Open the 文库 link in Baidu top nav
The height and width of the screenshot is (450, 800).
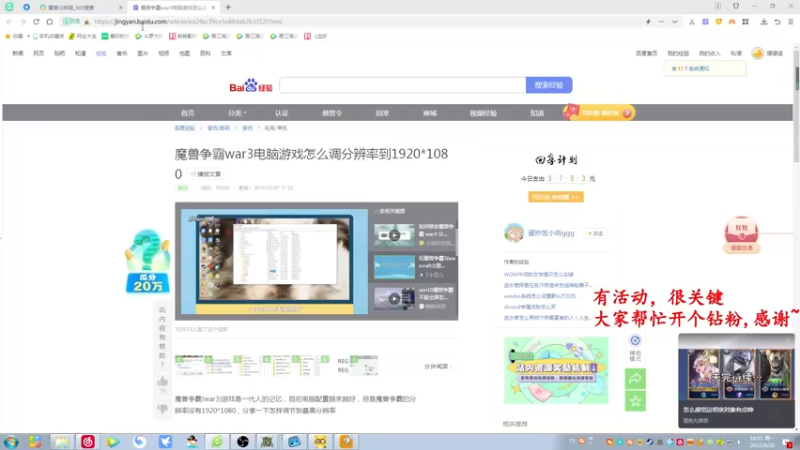tap(226, 53)
